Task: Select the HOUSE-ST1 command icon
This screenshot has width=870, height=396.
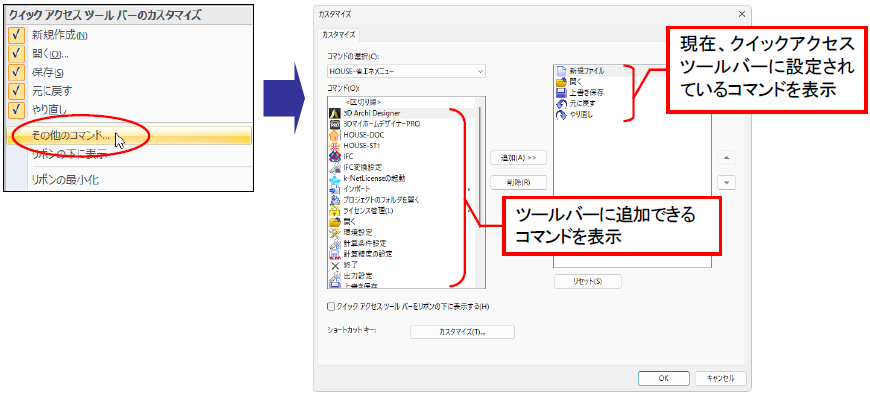Action: pos(335,146)
